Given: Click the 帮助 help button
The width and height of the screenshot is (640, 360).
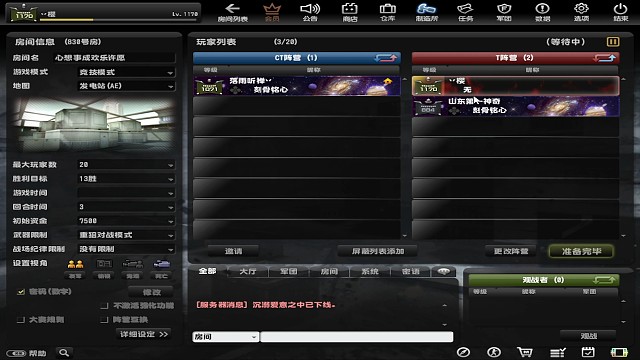Looking at the screenshot, I should click(27, 353).
